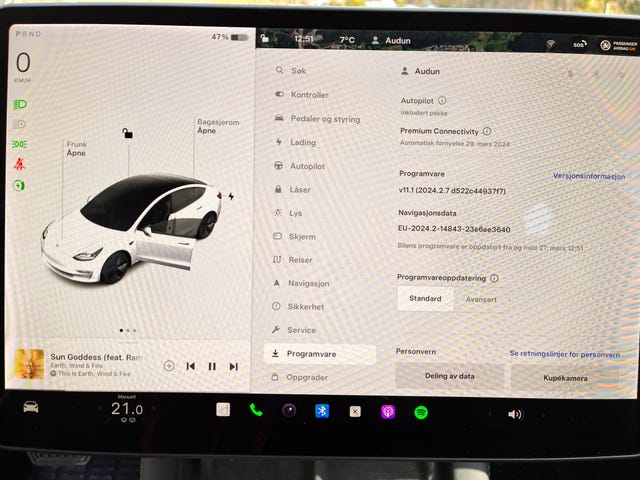This screenshot has width=640, height=480.
Task: Add current song to favorites with plus icon
Action: tap(169, 366)
